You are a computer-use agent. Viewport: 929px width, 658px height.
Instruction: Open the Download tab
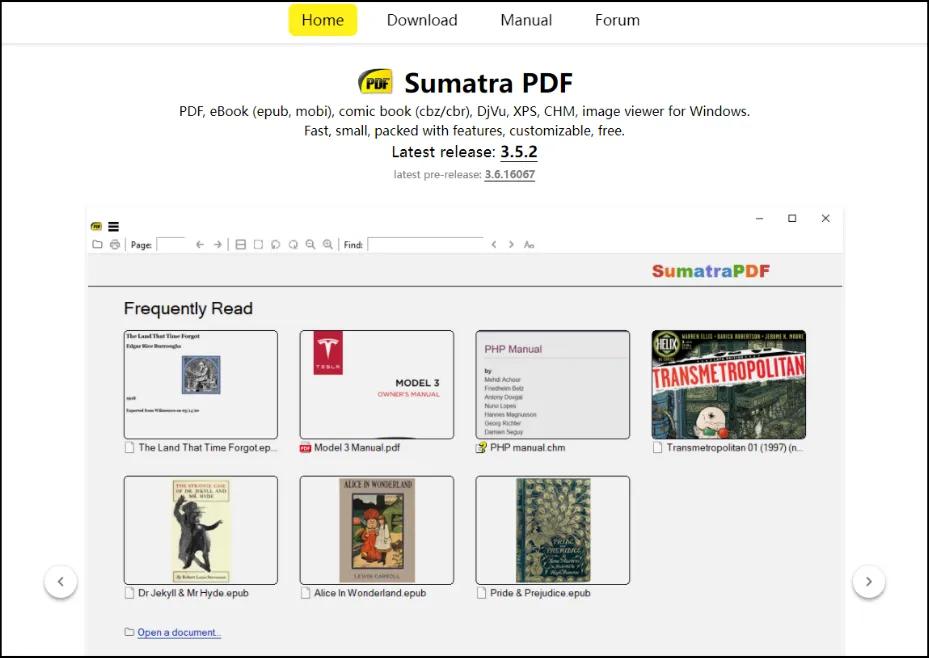point(422,20)
